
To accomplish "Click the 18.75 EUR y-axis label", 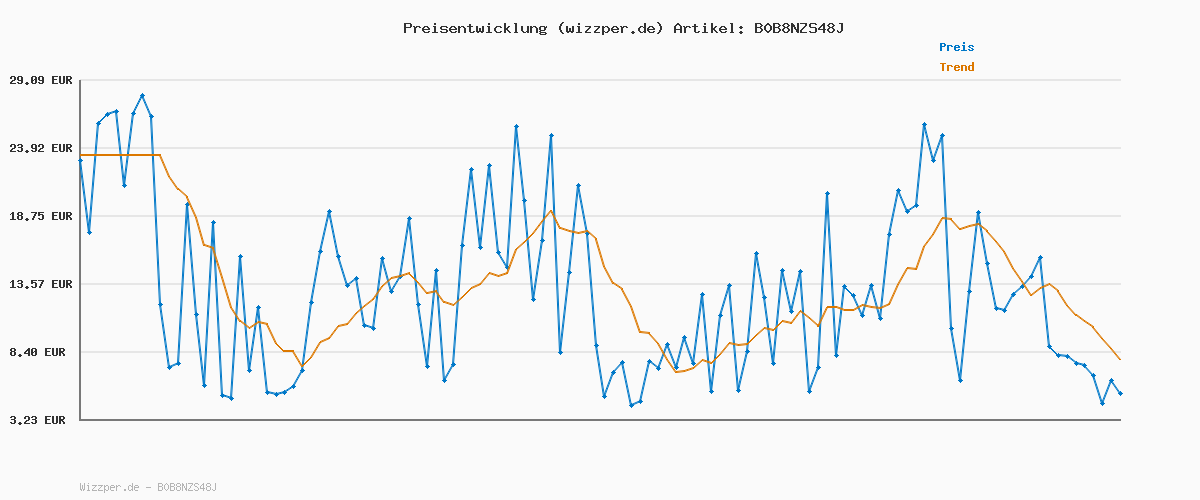I will [41, 216].
